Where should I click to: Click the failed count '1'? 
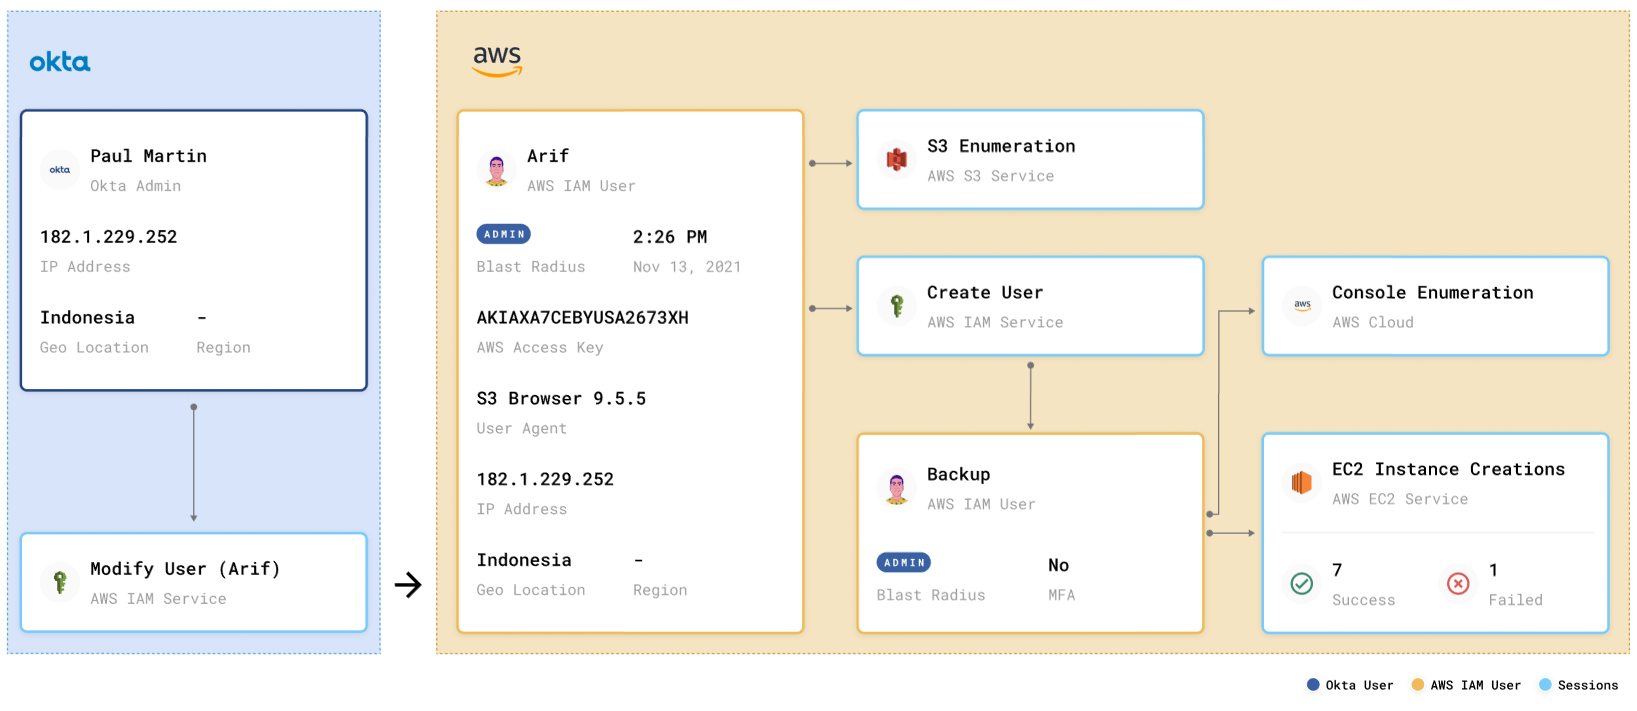click(1494, 571)
